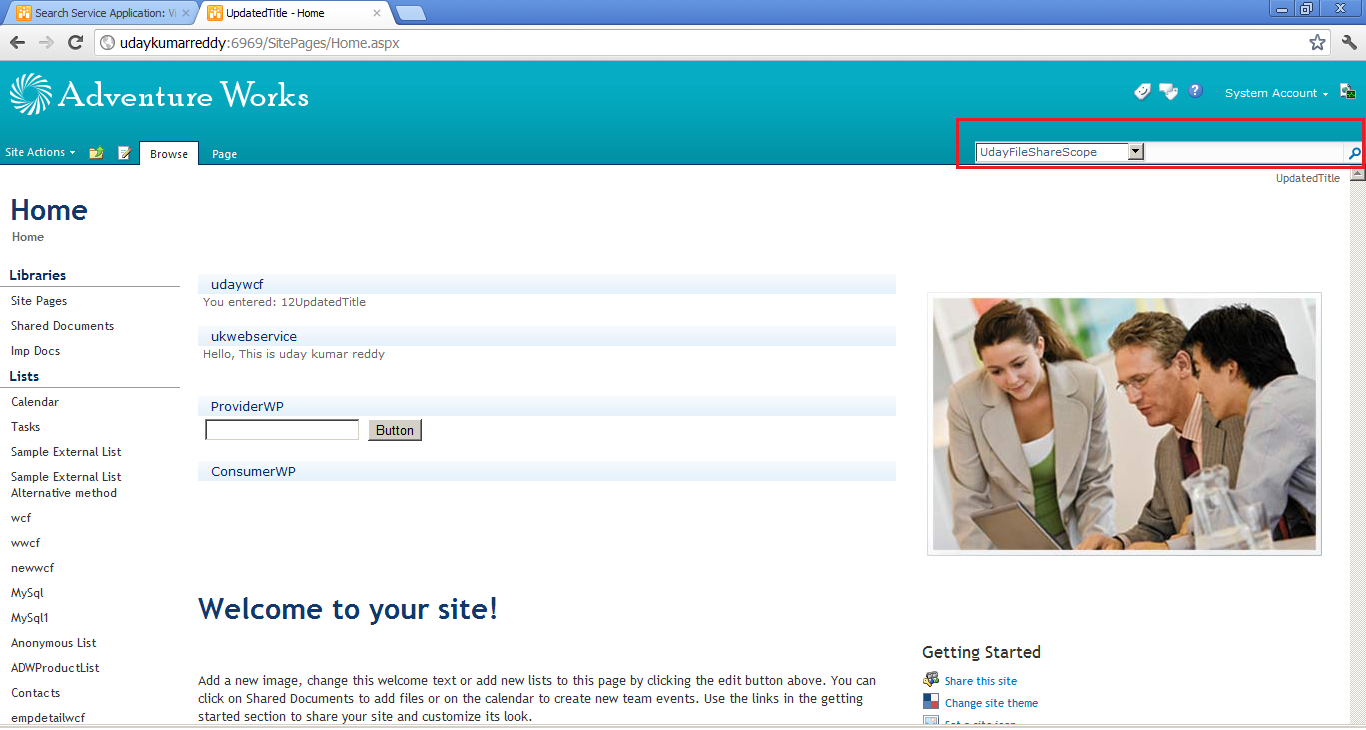Open the Anonymous List link
Image resolution: width=1366 pixels, height=730 pixels.
(x=54, y=643)
